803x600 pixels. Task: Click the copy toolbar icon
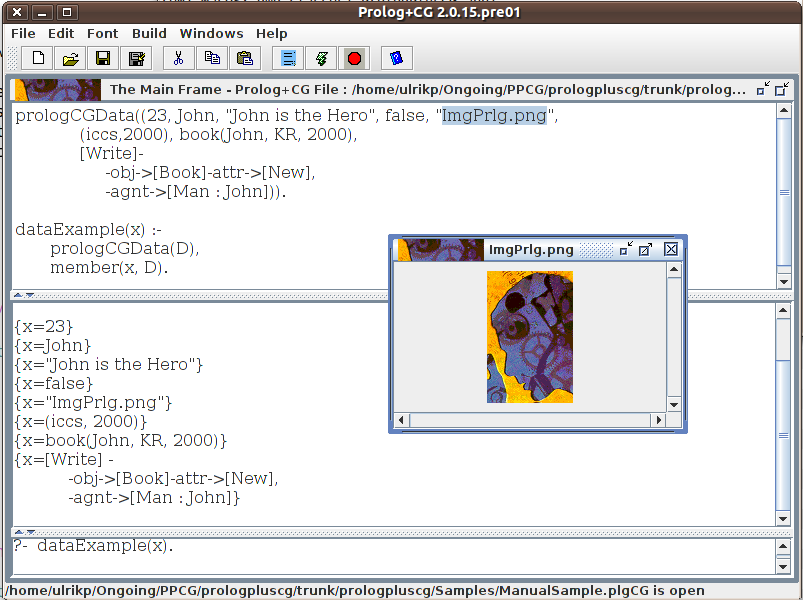[x=211, y=58]
